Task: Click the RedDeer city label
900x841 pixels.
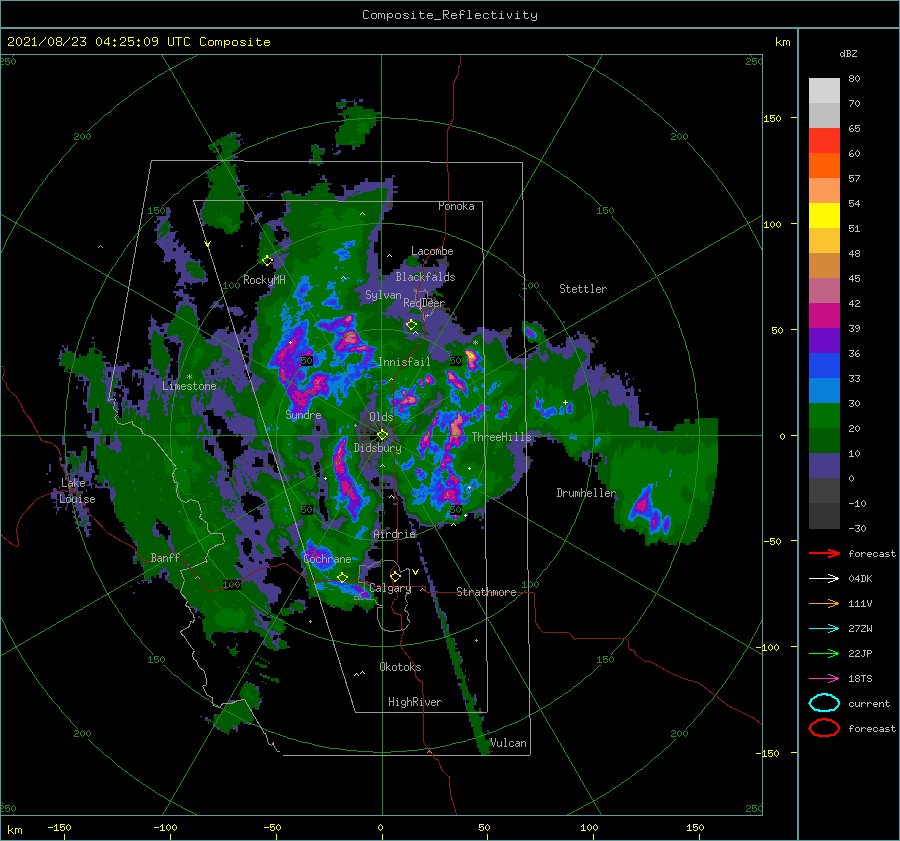Action: coord(424,303)
